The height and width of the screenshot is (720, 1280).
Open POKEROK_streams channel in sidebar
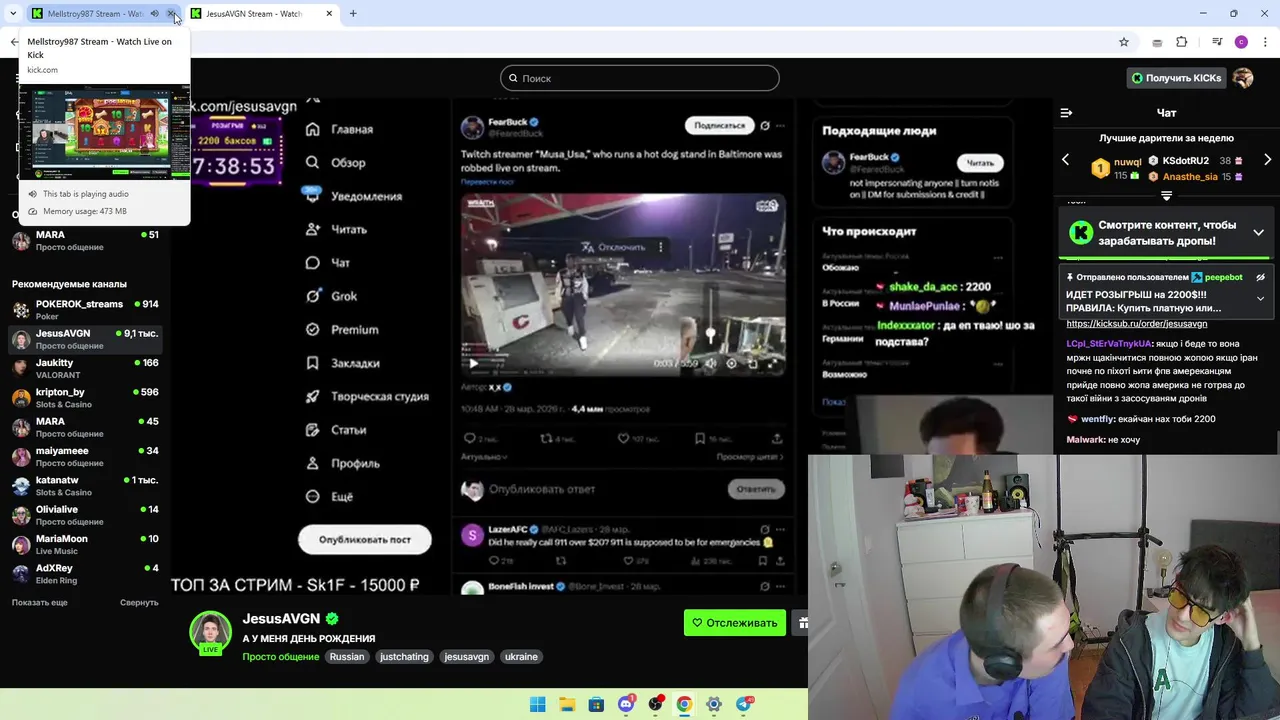coord(85,310)
